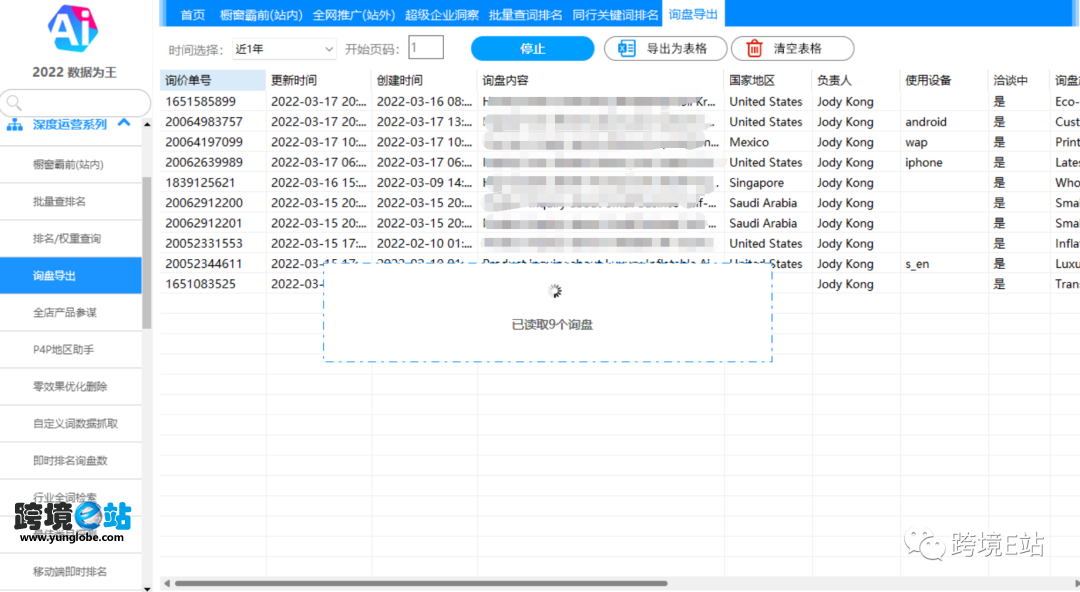Open the 超级企业洞察 tab
Screen dimensions: 1080x592
[442, 14]
